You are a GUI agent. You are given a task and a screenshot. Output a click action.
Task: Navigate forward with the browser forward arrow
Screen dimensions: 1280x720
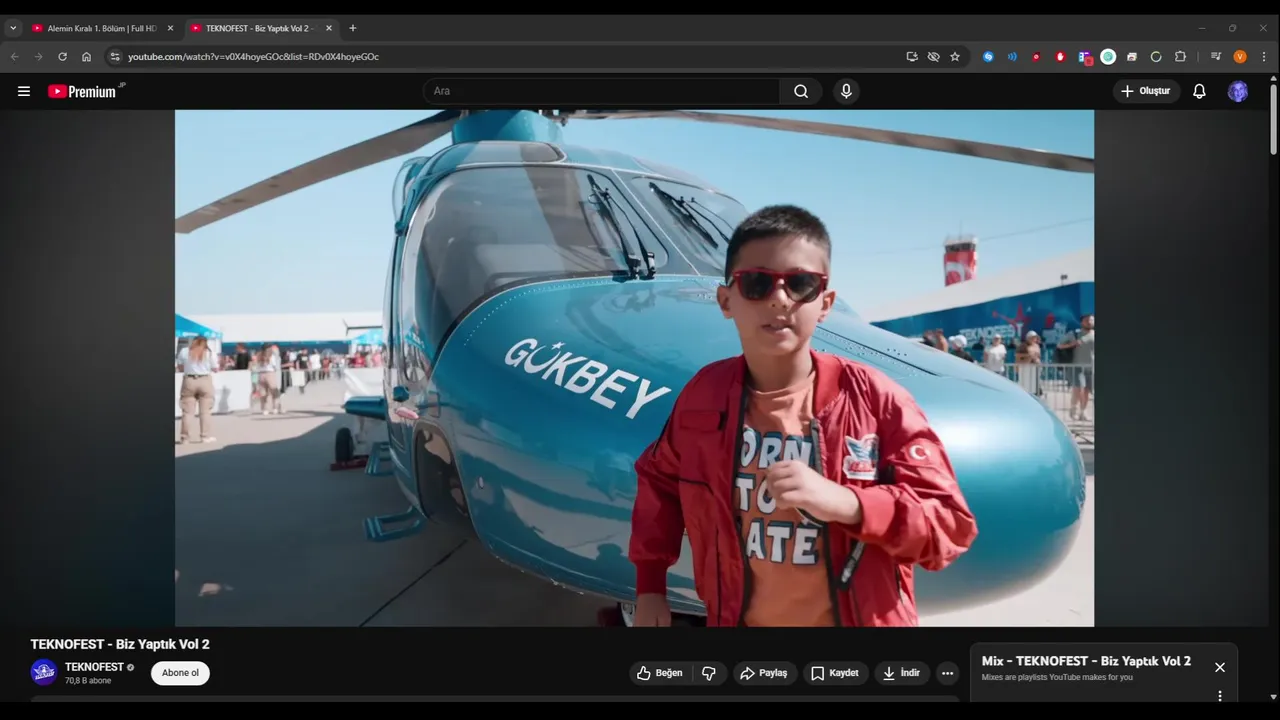[x=39, y=57]
